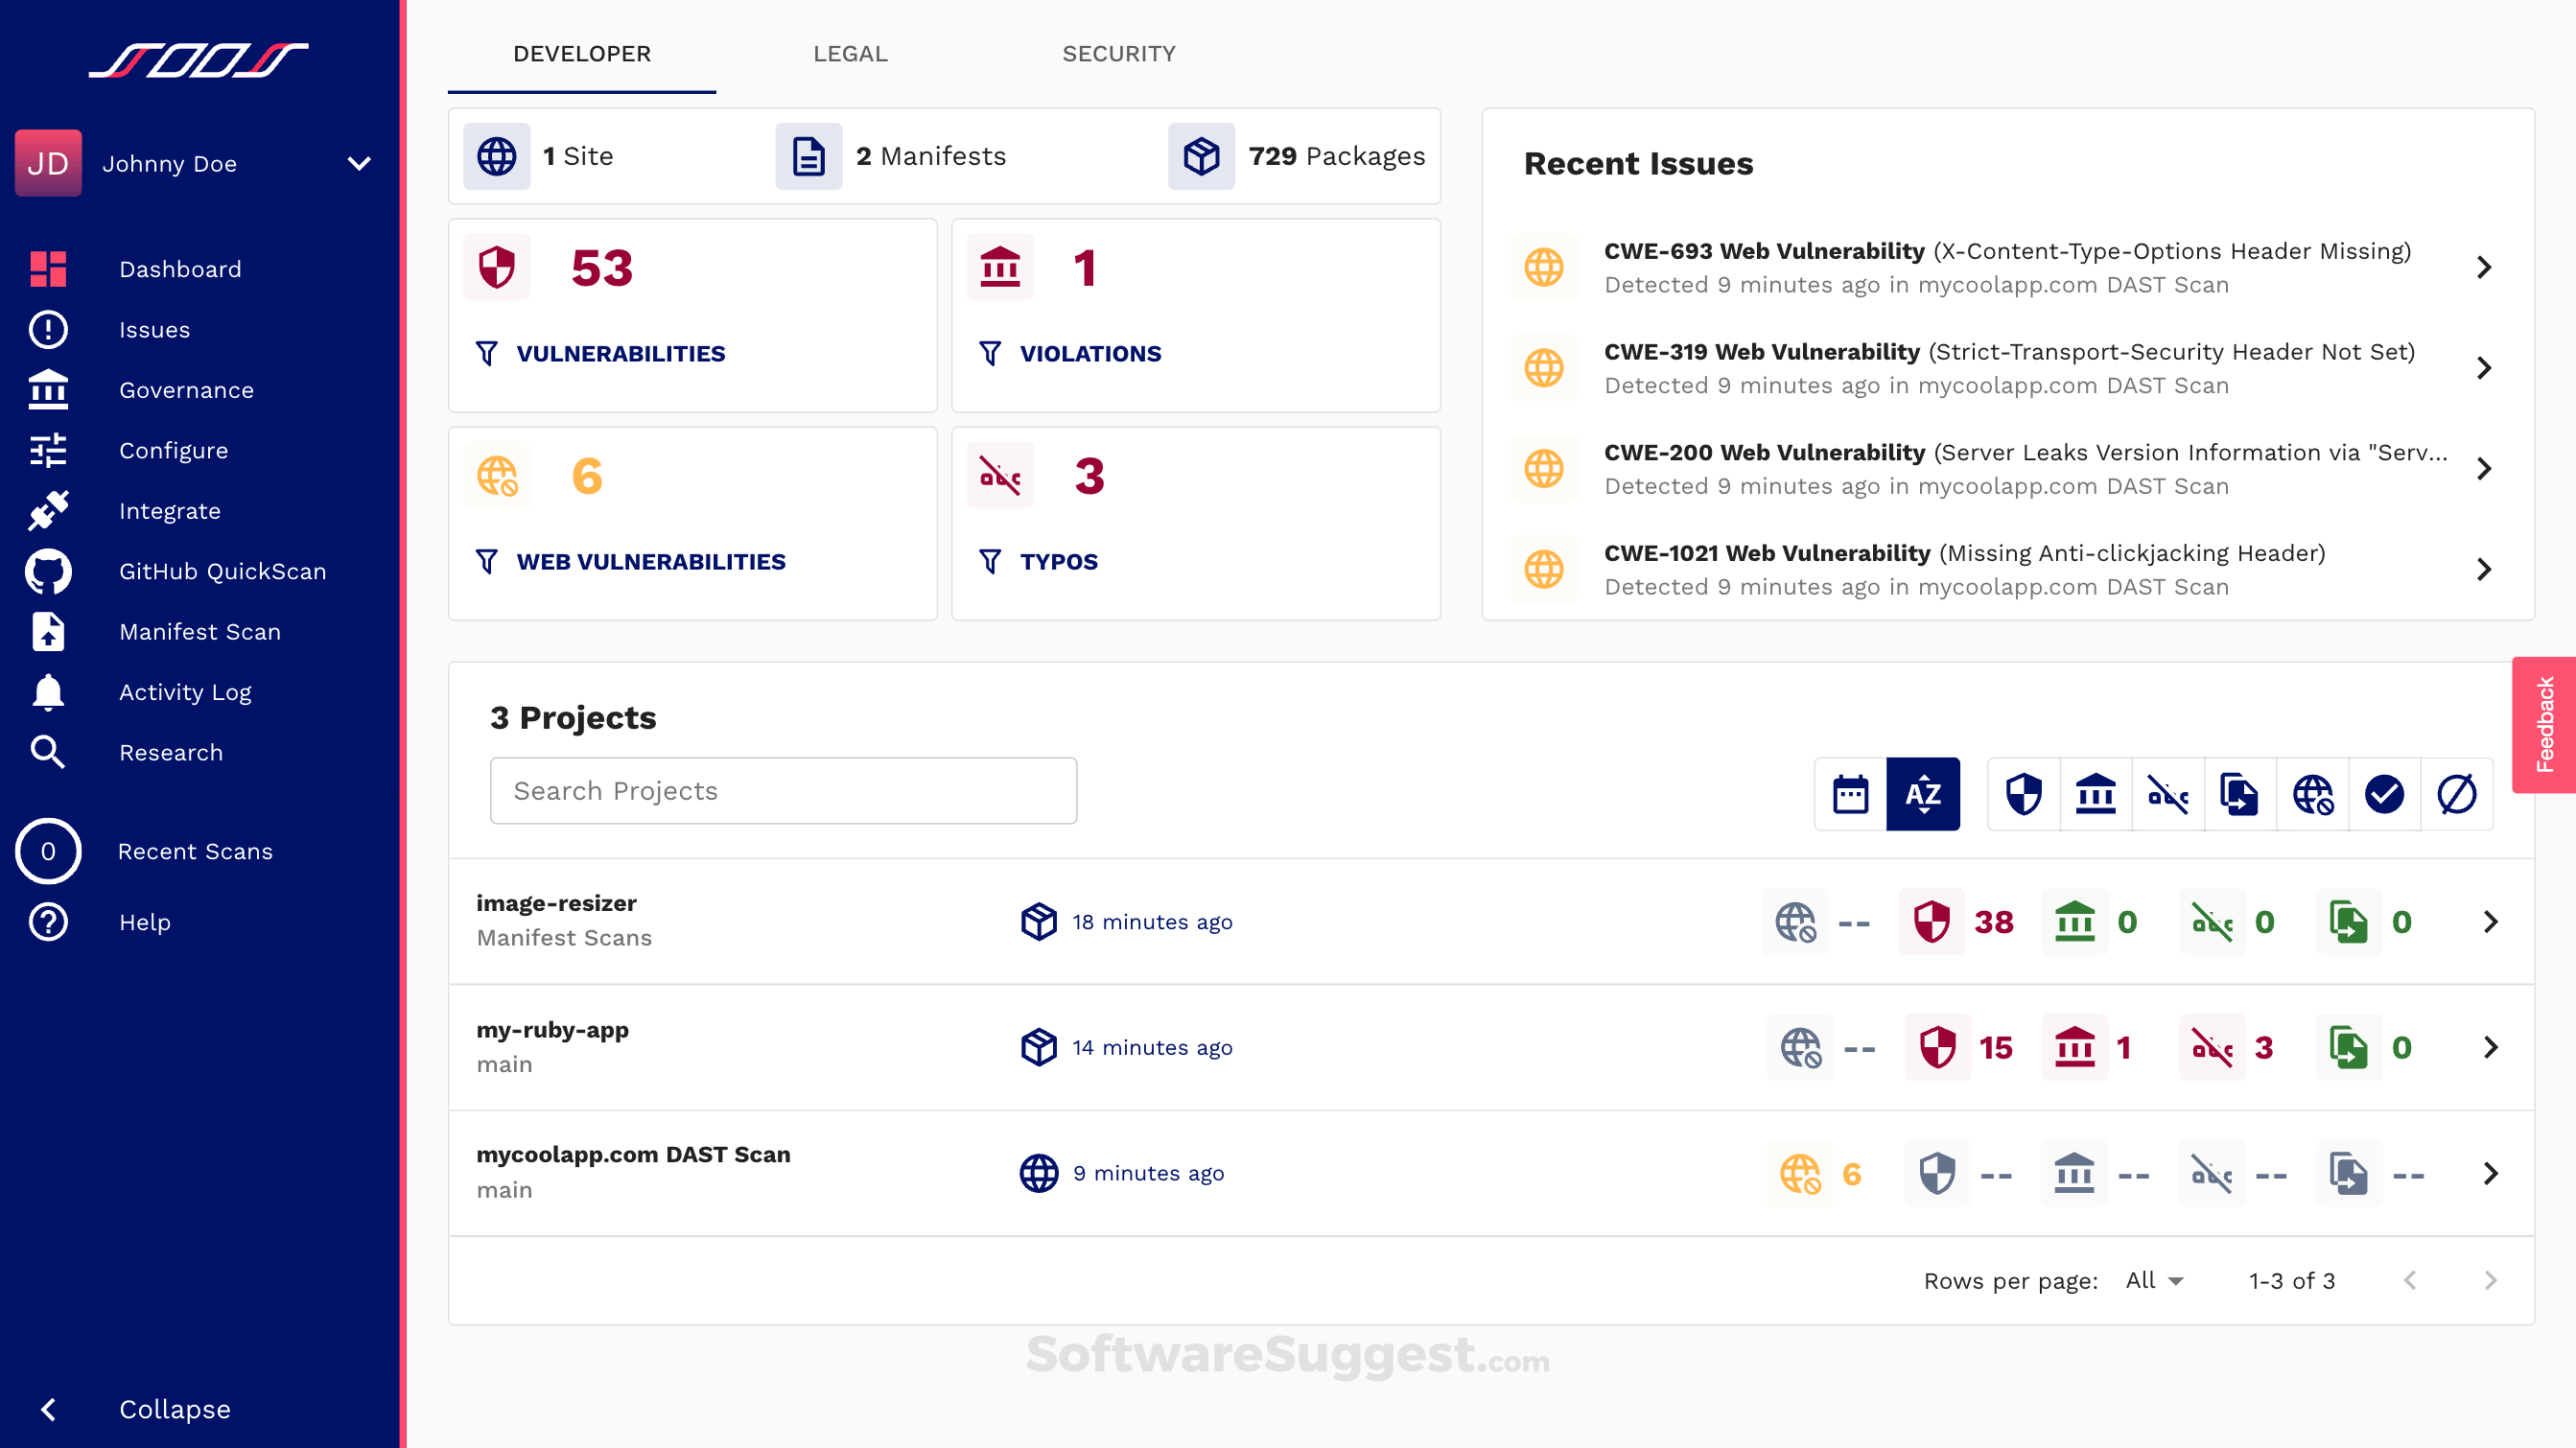Expand the CWE-693 Web Vulnerability issue
2576x1448 pixels.
(x=2485, y=267)
